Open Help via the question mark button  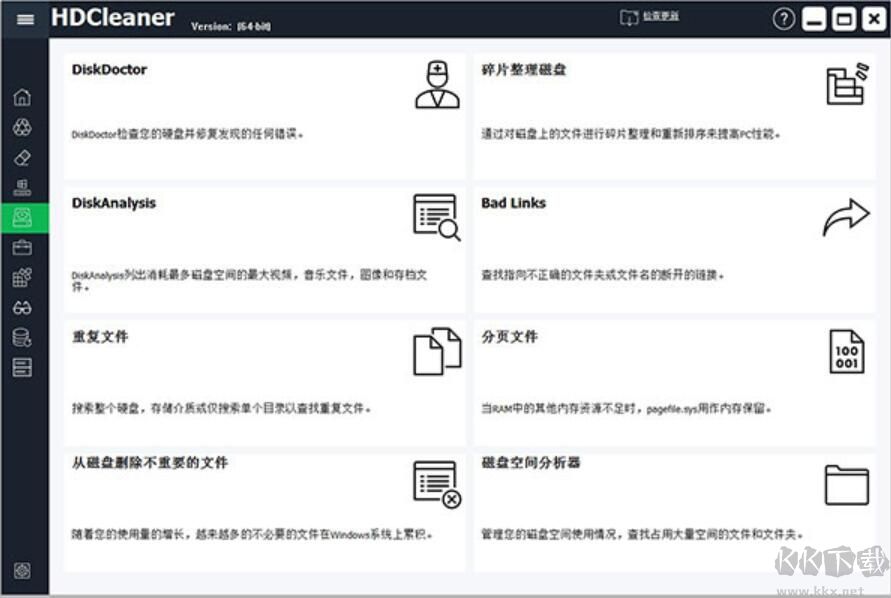(x=786, y=17)
